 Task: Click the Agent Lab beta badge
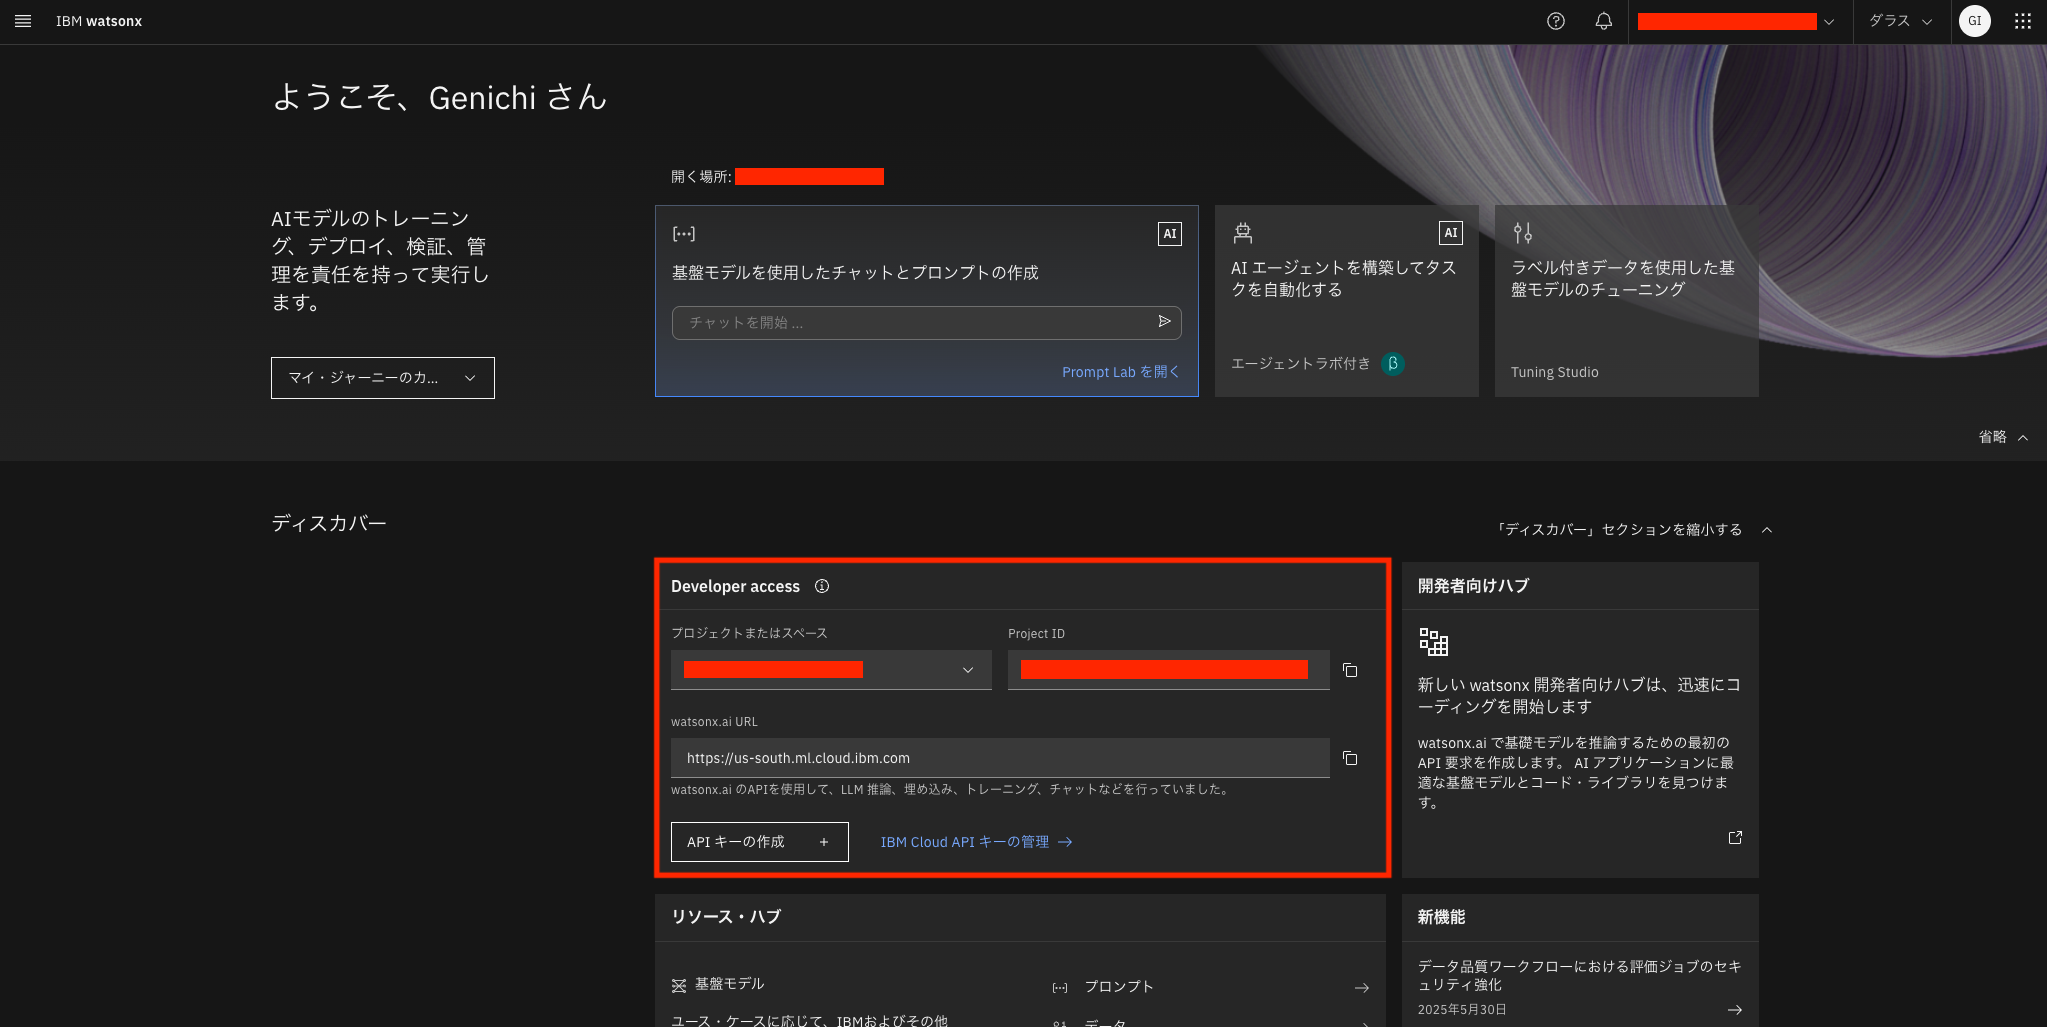point(1393,364)
